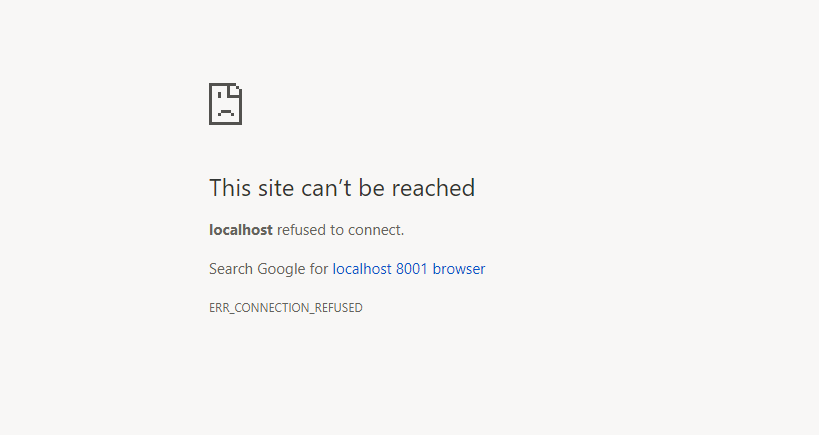
Task: Click the word 'reached' in the heading
Action: tap(433, 188)
